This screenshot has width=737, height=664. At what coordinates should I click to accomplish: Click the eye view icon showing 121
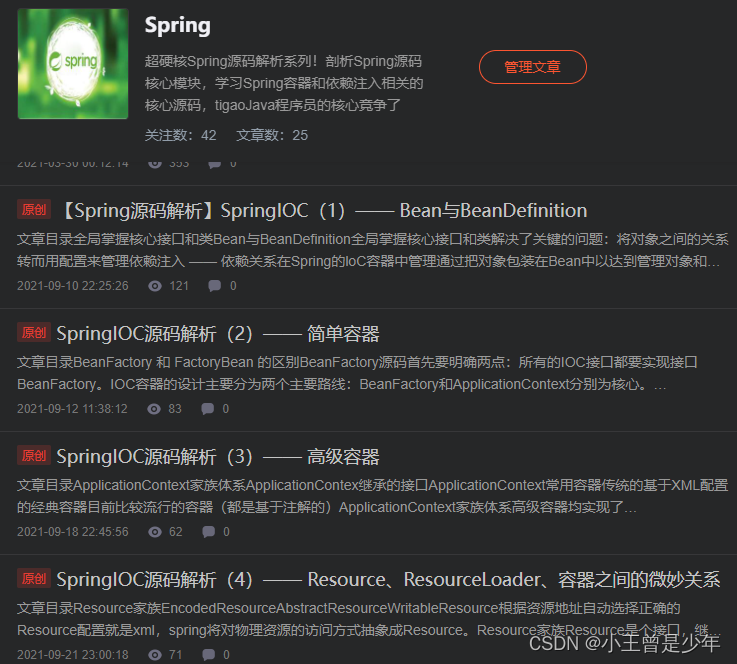(x=155, y=286)
